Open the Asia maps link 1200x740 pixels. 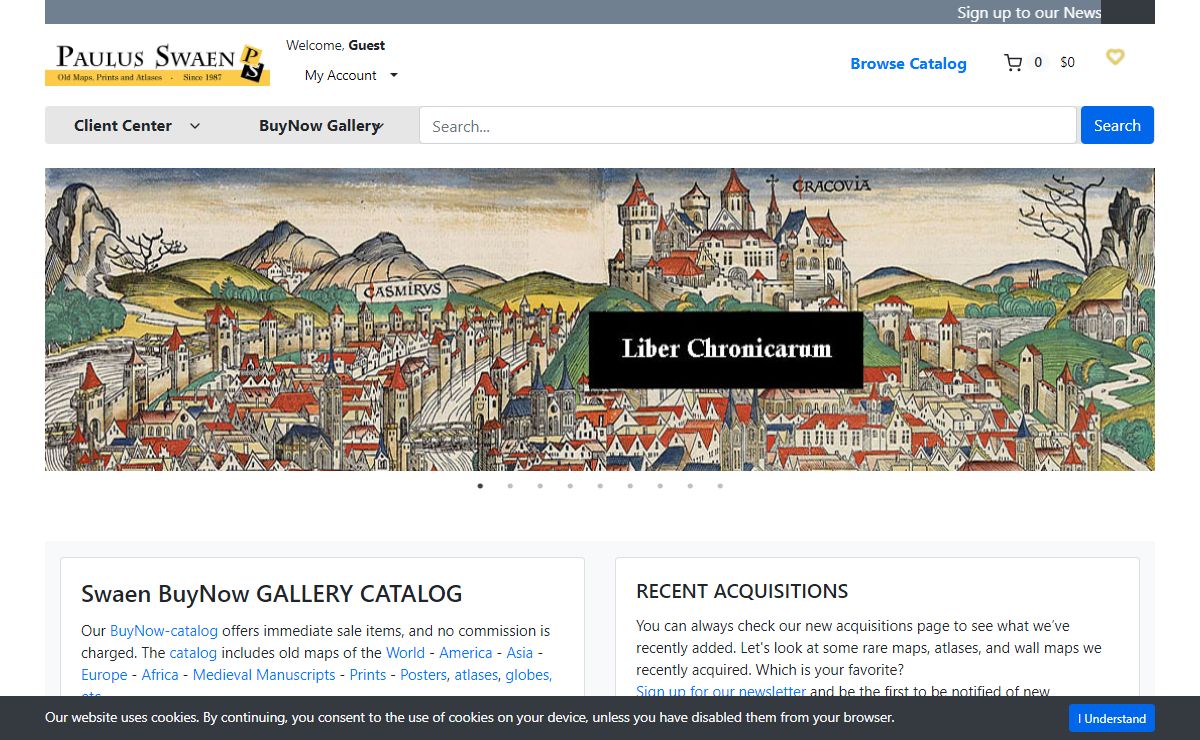click(519, 653)
